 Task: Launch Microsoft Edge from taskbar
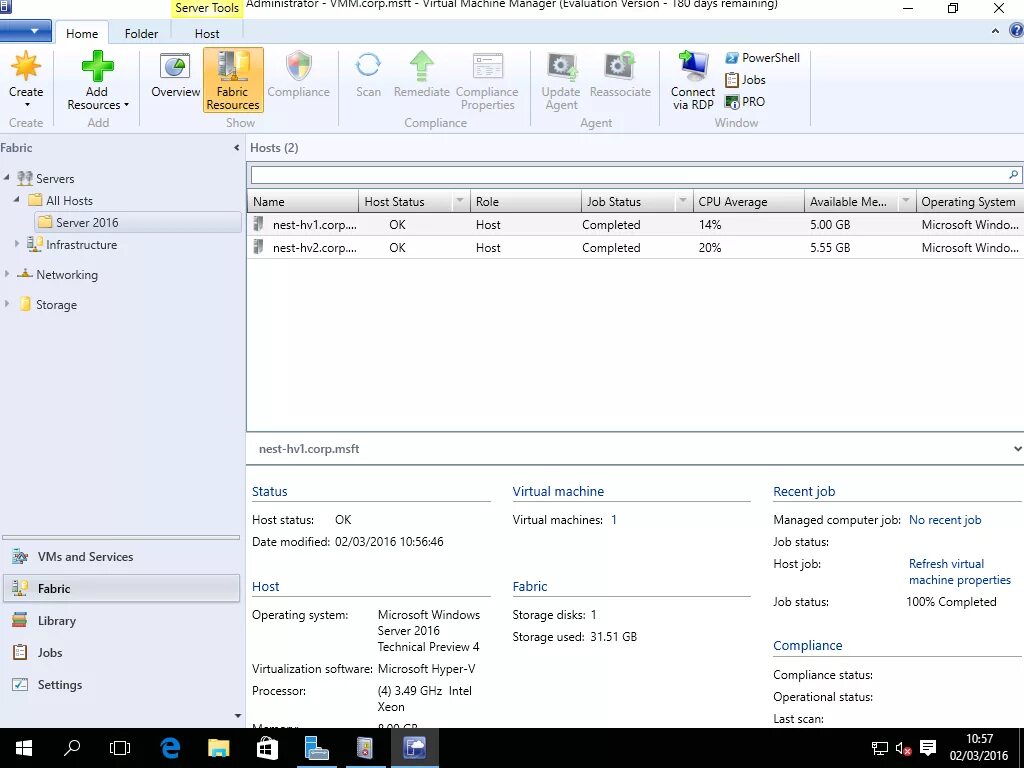[x=170, y=748]
